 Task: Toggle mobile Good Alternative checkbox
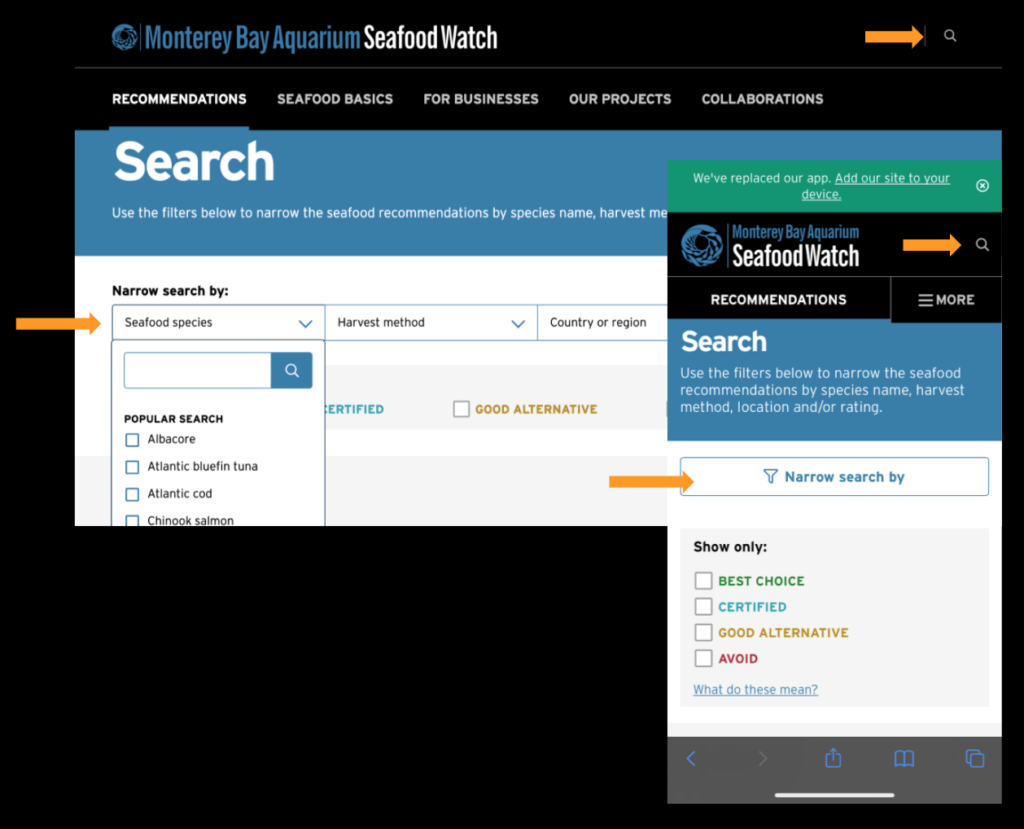tap(703, 632)
